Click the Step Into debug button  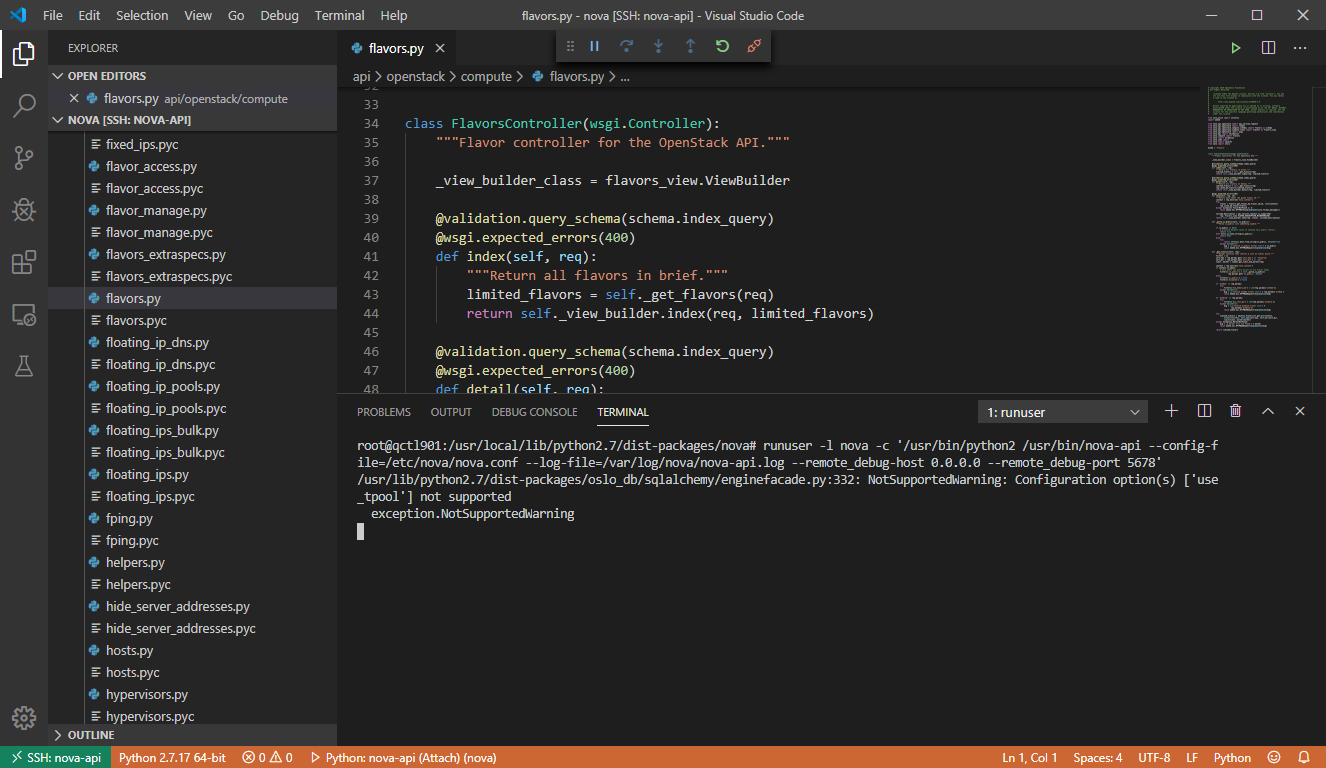point(658,46)
